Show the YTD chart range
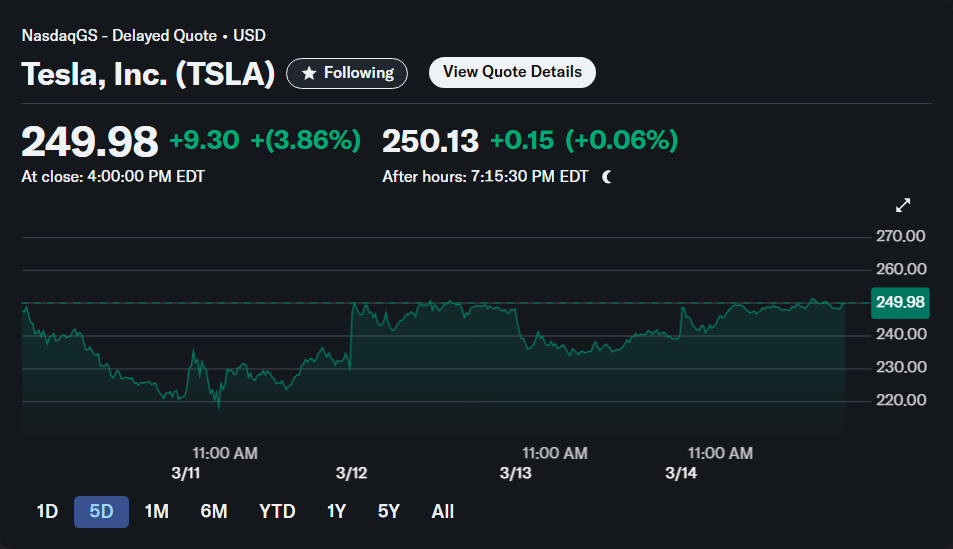The height and width of the screenshot is (549, 953). [x=277, y=511]
